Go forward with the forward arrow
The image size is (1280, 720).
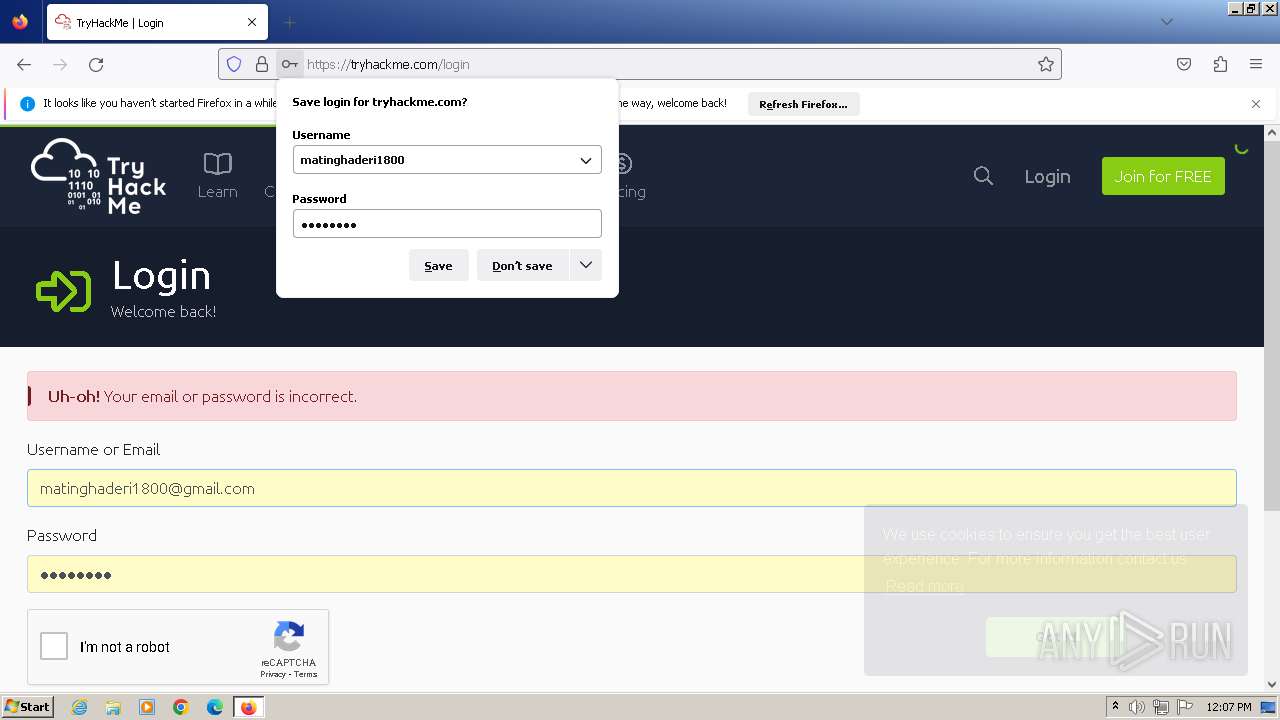[x=60, y=64]
